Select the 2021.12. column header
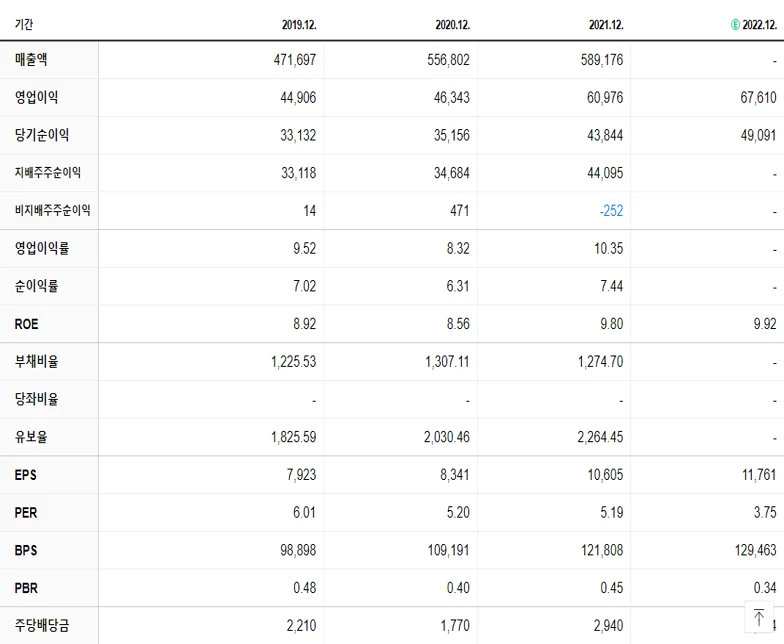This screenshot has height=644, width=784. [606, 25]
